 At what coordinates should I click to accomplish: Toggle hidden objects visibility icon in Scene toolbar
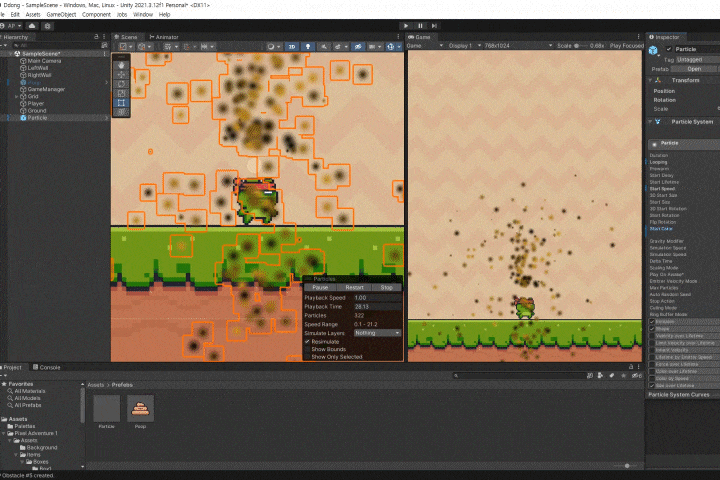point(358,46)
